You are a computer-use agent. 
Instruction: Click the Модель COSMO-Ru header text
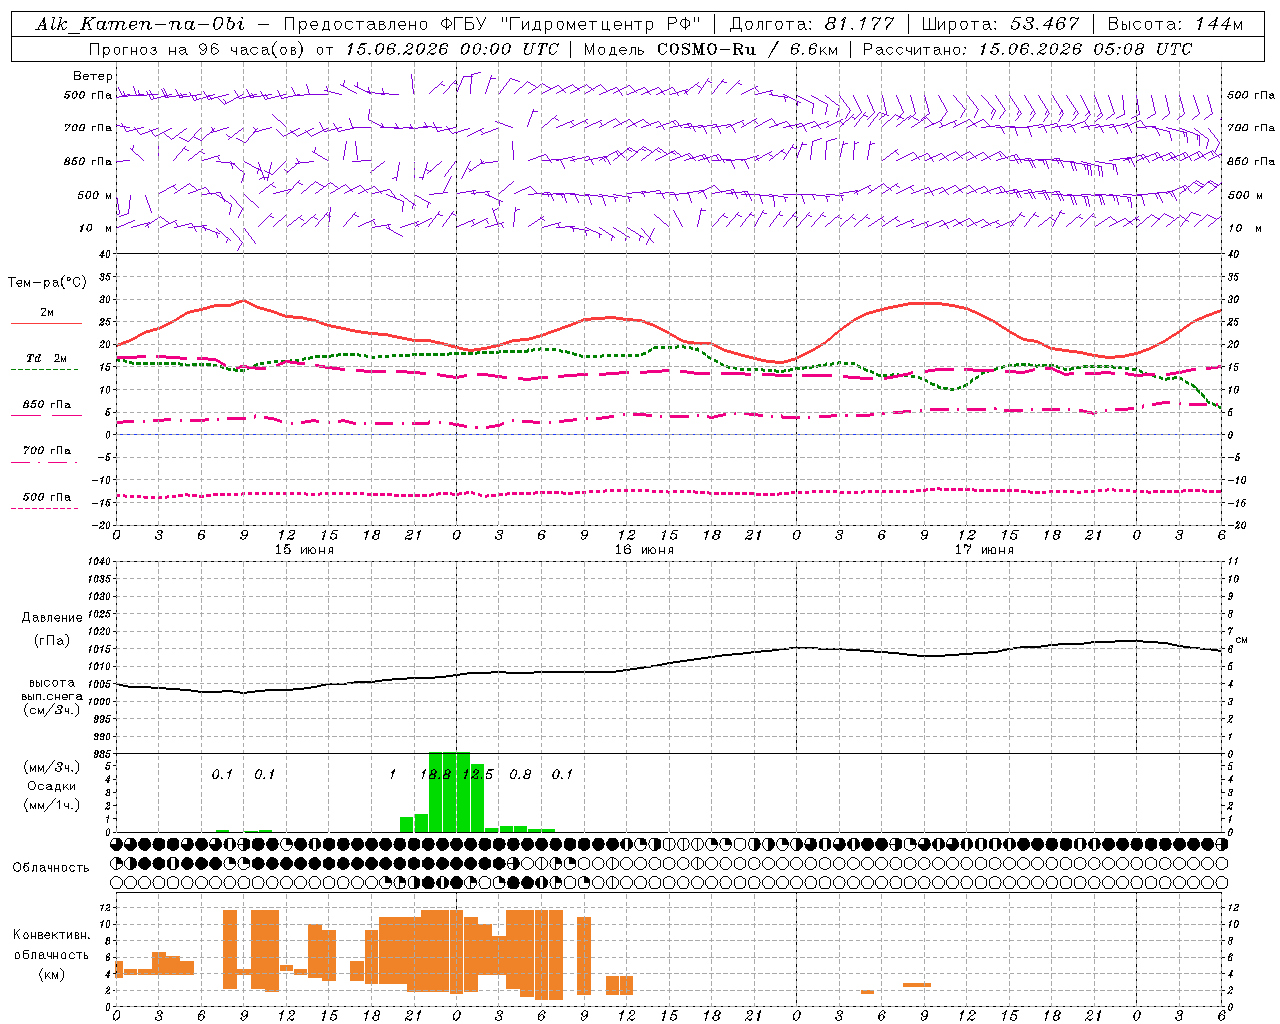click(670, 49)
